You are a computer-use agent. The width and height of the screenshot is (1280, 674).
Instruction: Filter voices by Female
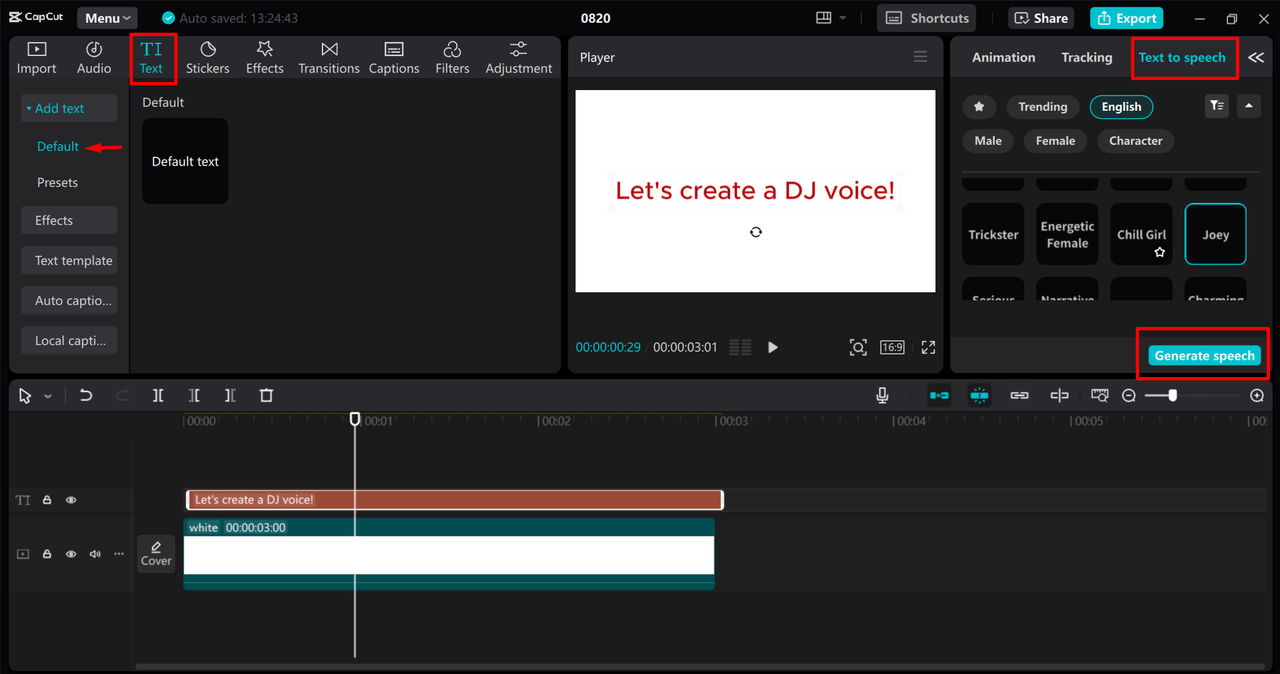[1055, 141]
